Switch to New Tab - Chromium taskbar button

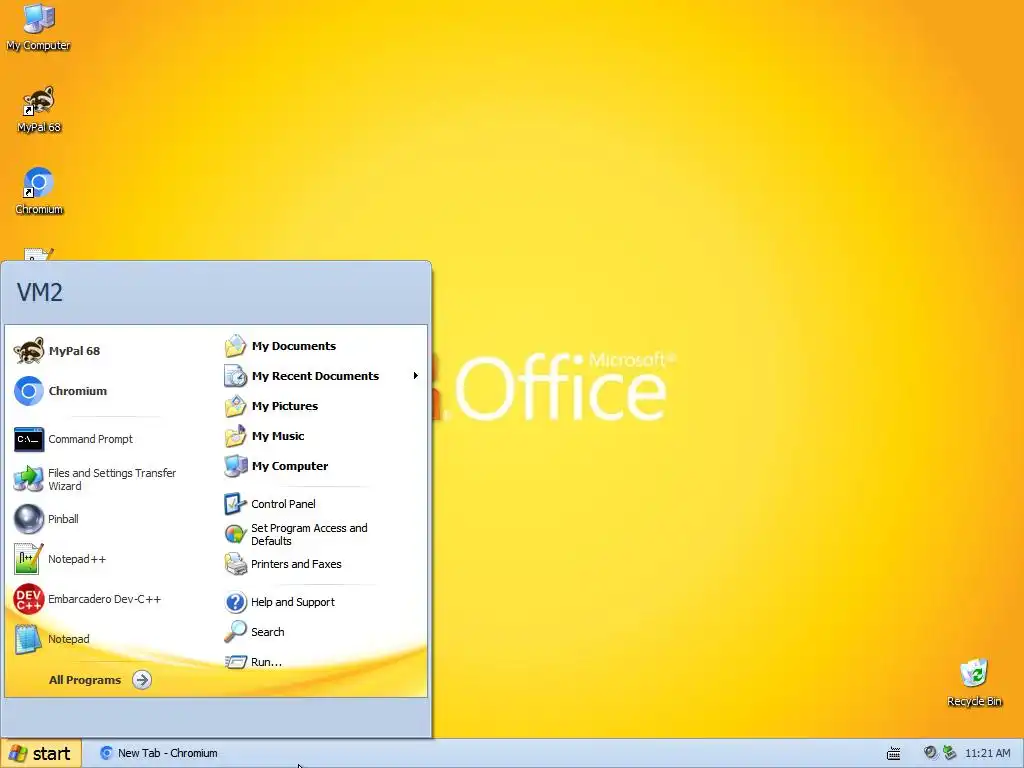[159, 753]
